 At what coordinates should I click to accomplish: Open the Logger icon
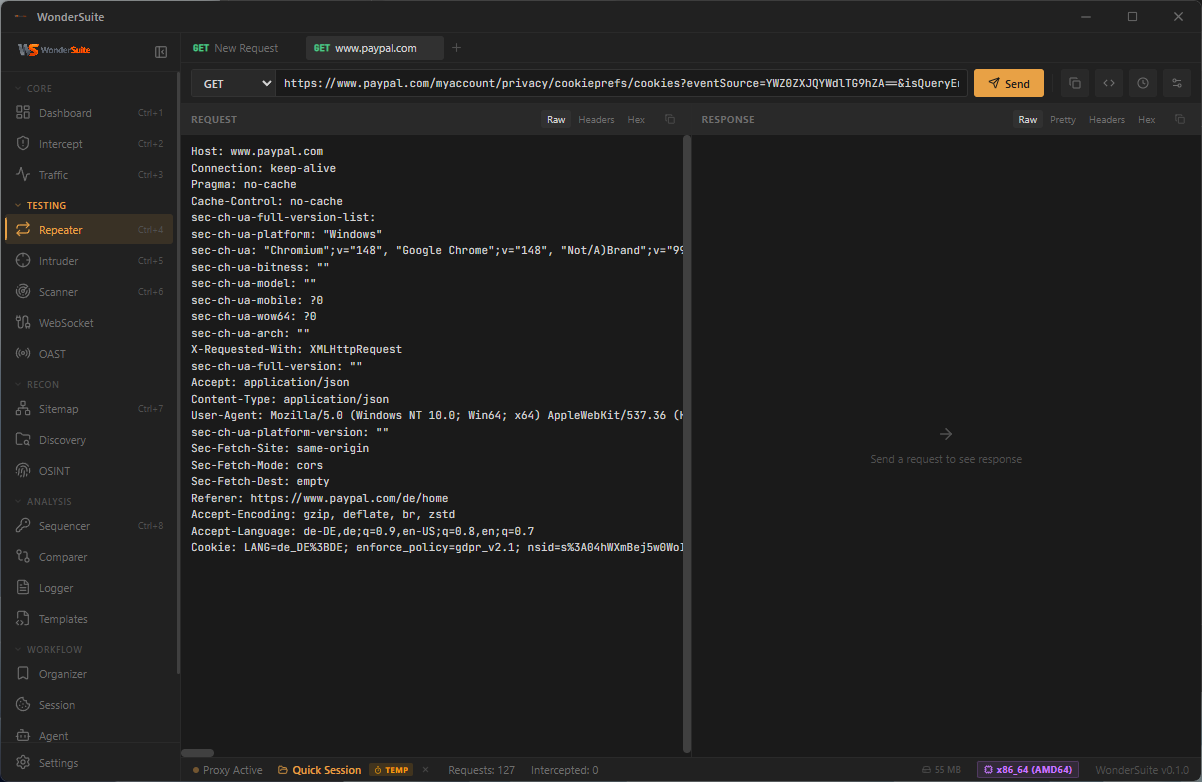(x=23, y=588)
